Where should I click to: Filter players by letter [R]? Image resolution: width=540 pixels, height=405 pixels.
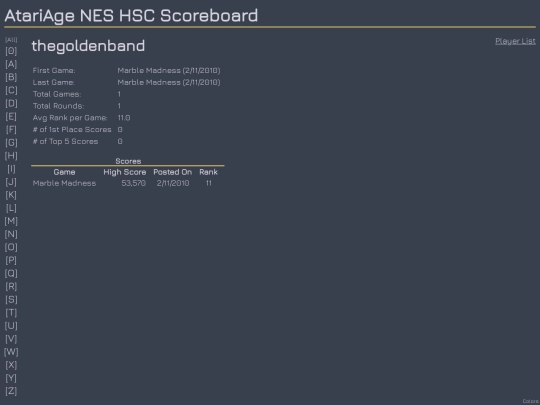(x=11, y=287)
